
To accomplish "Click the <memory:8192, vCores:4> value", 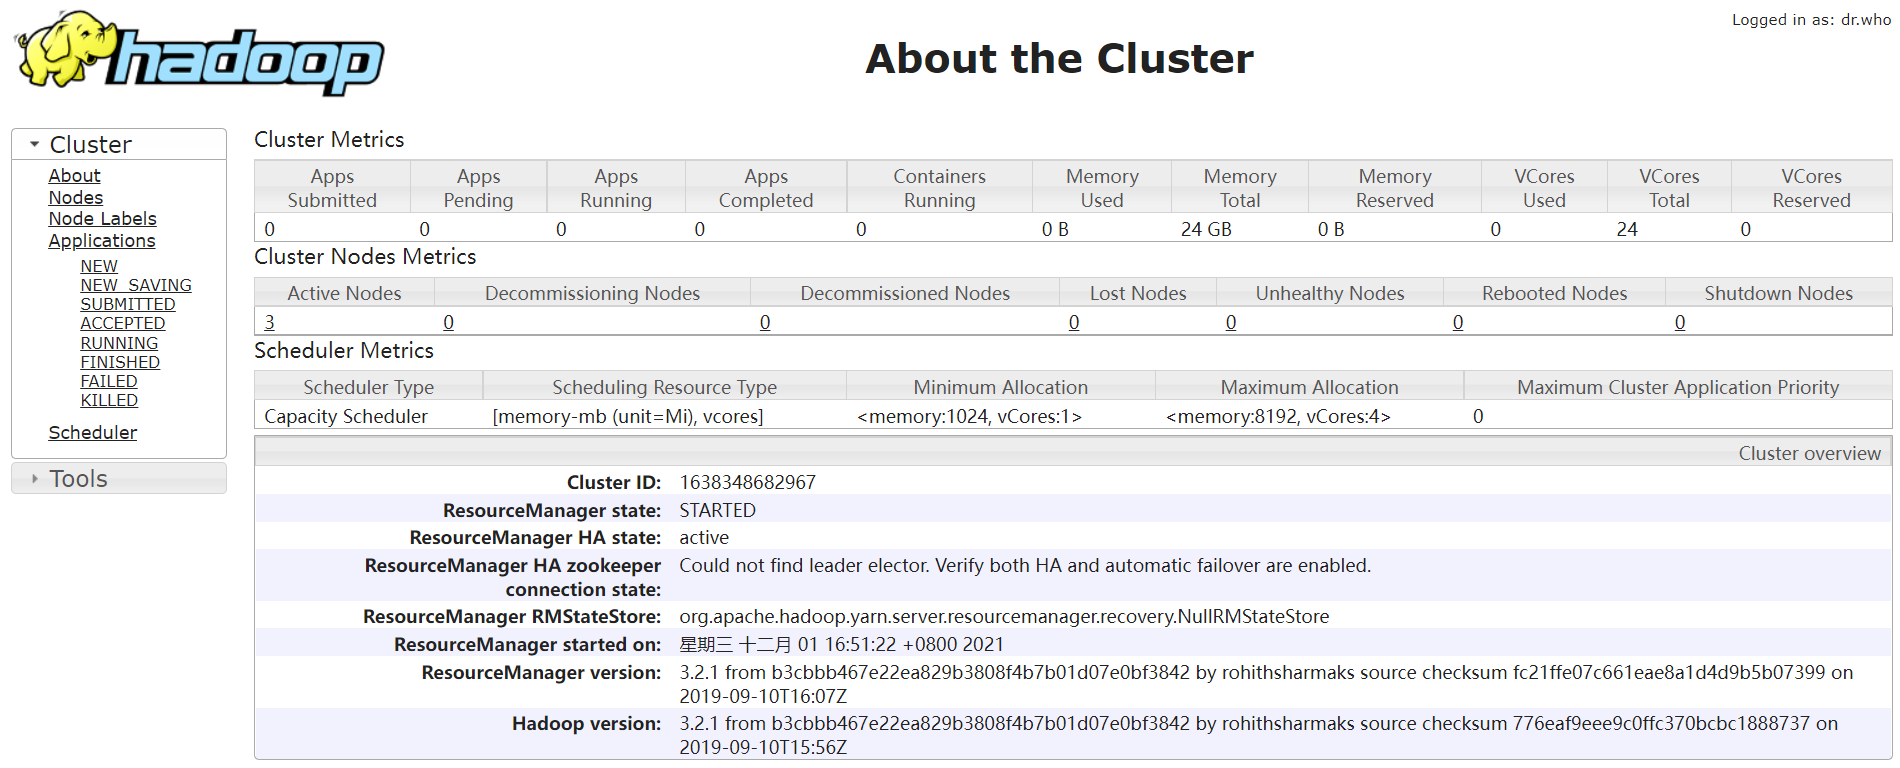I will [1278, 416].
